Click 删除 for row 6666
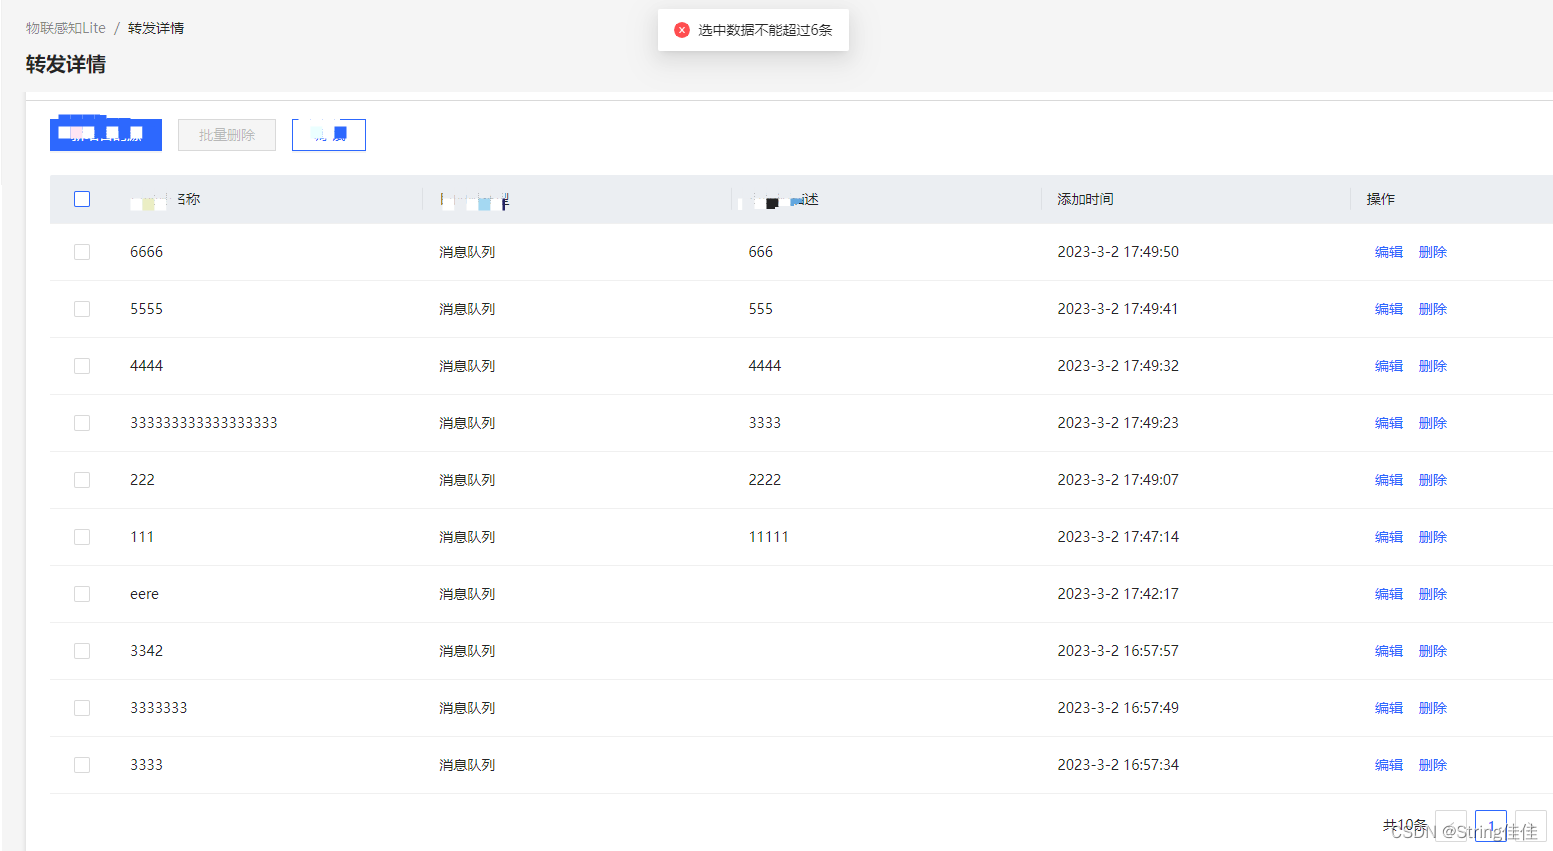This screenshot has width=1553, height=851. point(1433,252)
